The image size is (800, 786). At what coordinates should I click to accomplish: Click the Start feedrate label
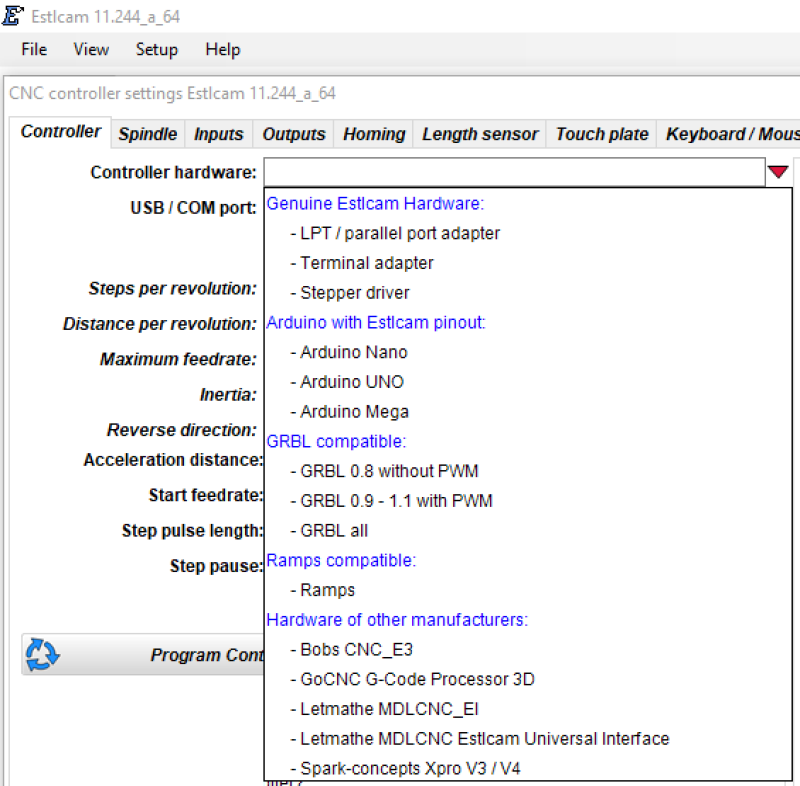pos(206,495)
